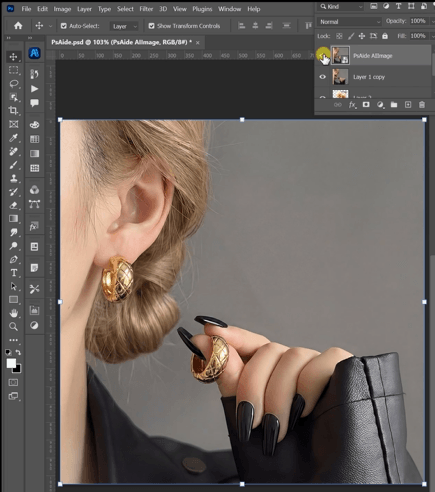
Task: Select the Eraser tool
Action: [x=13, y=205]
